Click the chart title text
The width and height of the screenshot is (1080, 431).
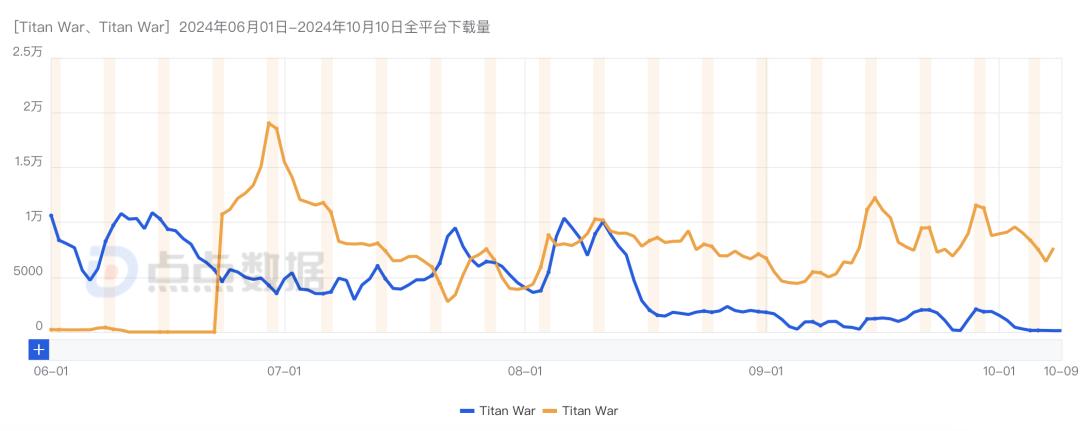[x=252, y=27]
